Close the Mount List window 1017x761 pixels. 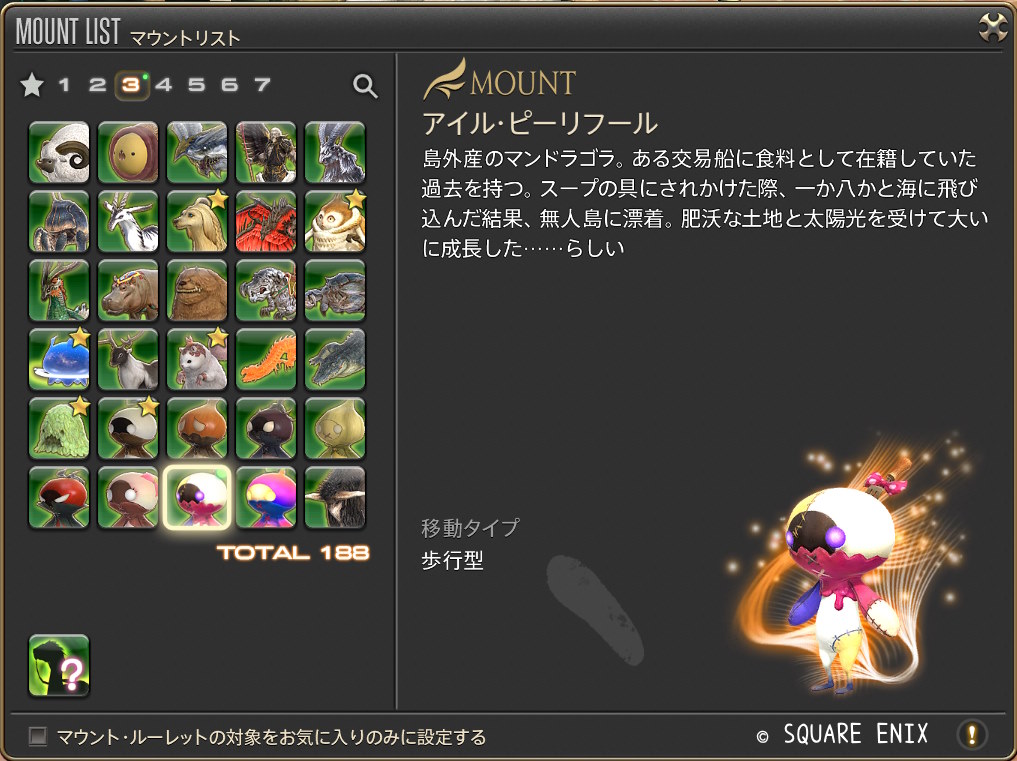(992, 28)
